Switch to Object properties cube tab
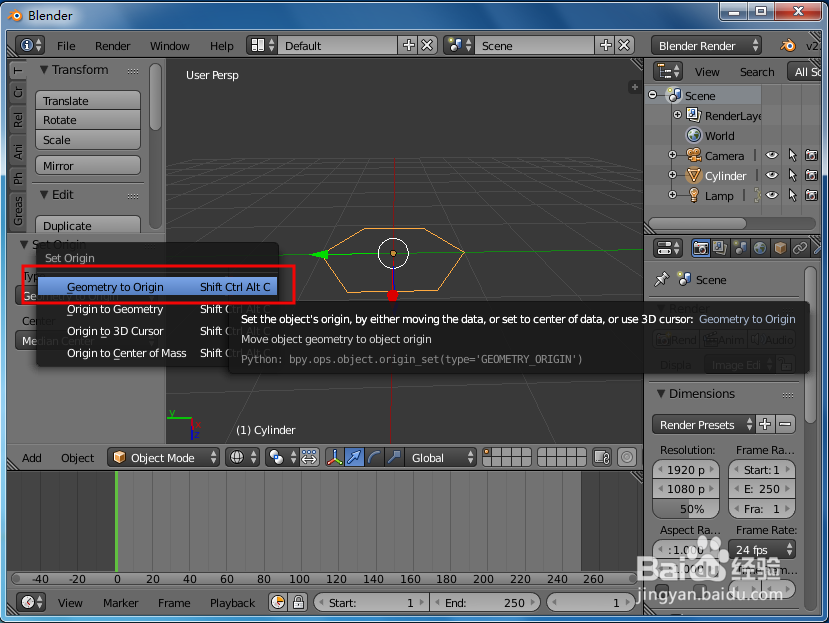829x623 pixels. [780, 248]
